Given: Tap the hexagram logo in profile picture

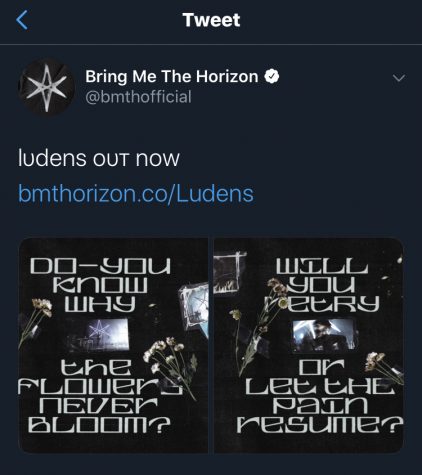Looking at the screenshot, I should coord(46,88).
